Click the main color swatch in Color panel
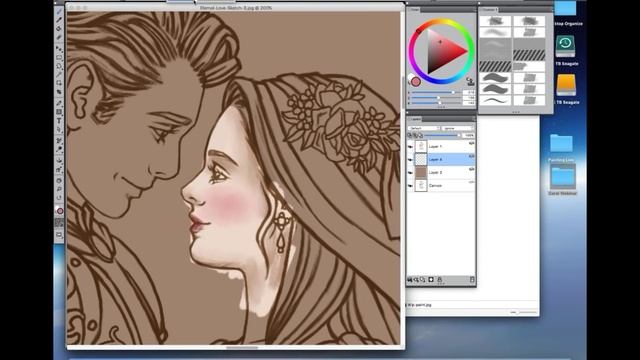Image resolution: width=640 pixels, height=360 pixels. click(x=416, y=82)
